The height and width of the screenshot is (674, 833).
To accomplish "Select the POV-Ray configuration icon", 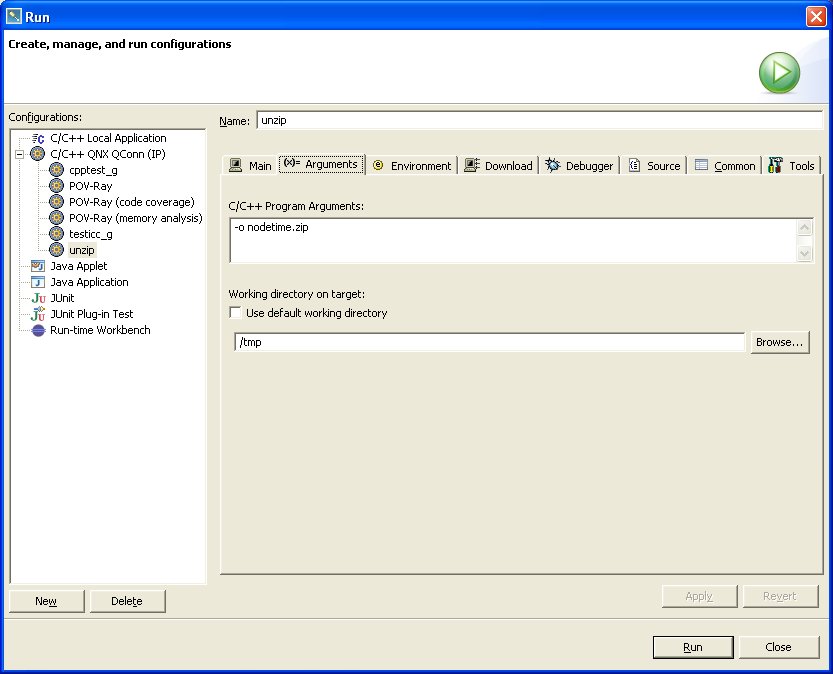I will point(57,186).
